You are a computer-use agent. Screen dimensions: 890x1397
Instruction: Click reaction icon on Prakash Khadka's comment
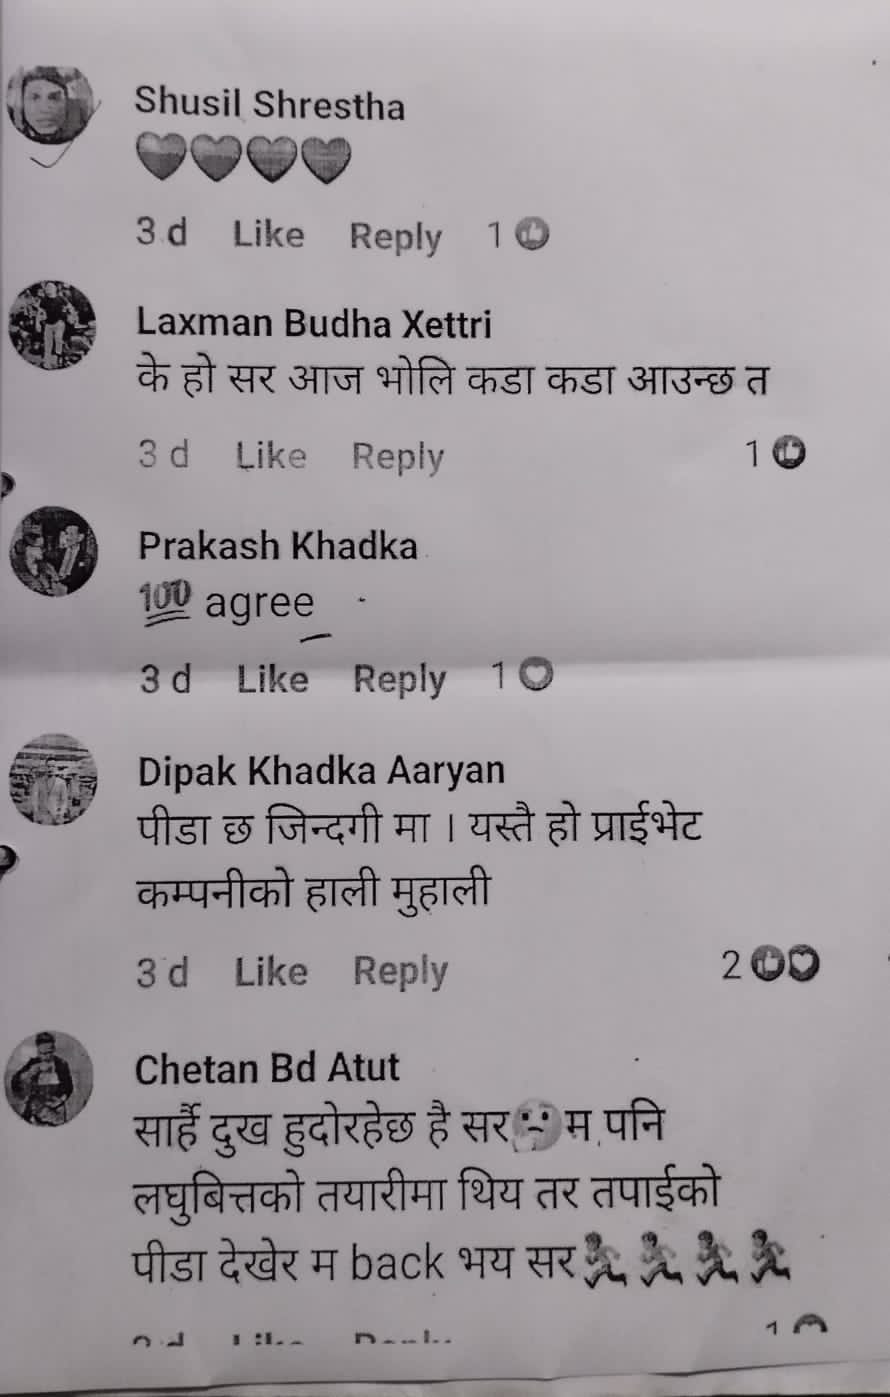coord(539,676)
